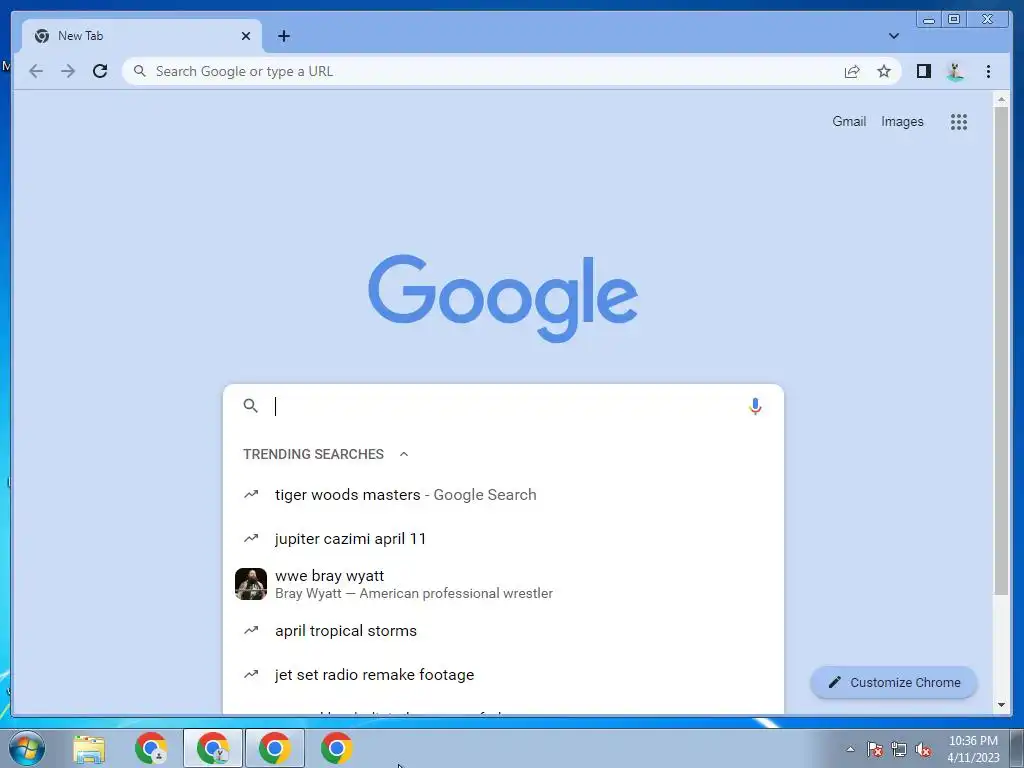Viewport: 1024px width, 768px height.
Task: Open the tab search dropdown arrow
Action: (x=894, y=36)
